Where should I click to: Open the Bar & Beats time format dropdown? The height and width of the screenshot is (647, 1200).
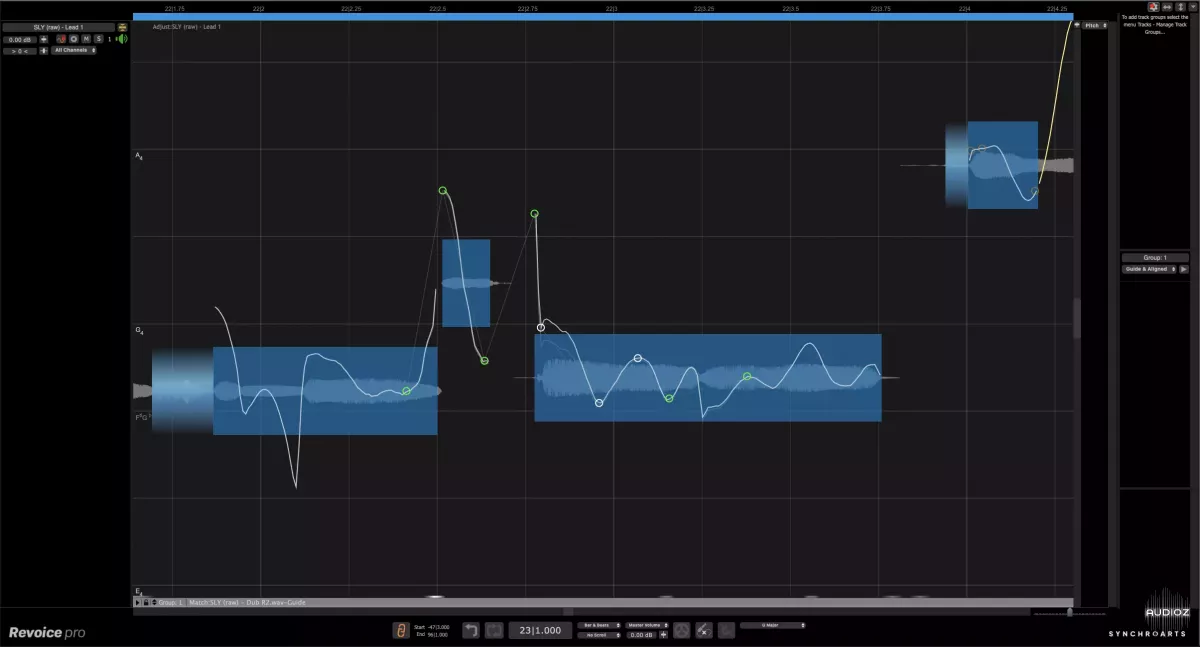point(599,625)
